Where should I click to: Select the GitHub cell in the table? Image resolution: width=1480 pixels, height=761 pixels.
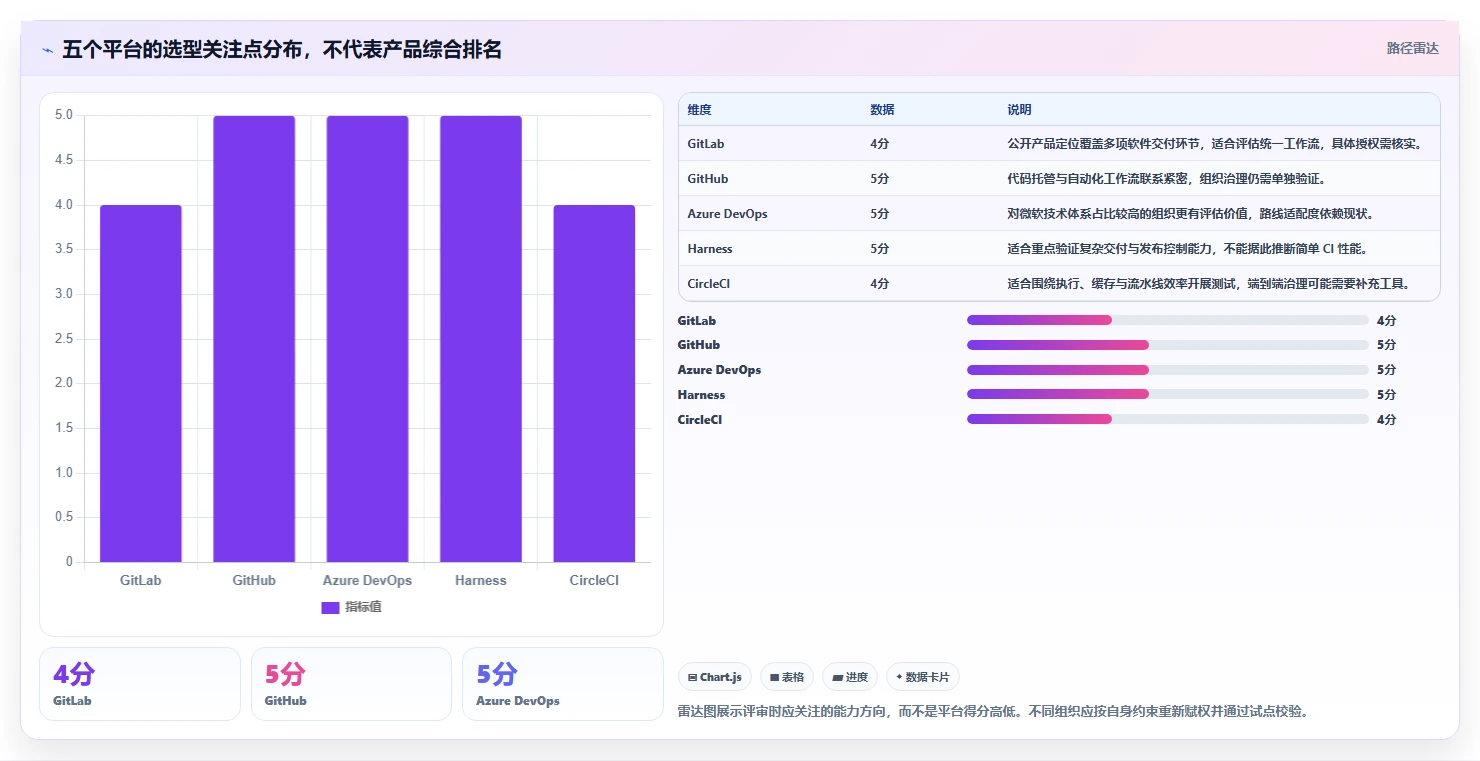click(x=708, y=179)
